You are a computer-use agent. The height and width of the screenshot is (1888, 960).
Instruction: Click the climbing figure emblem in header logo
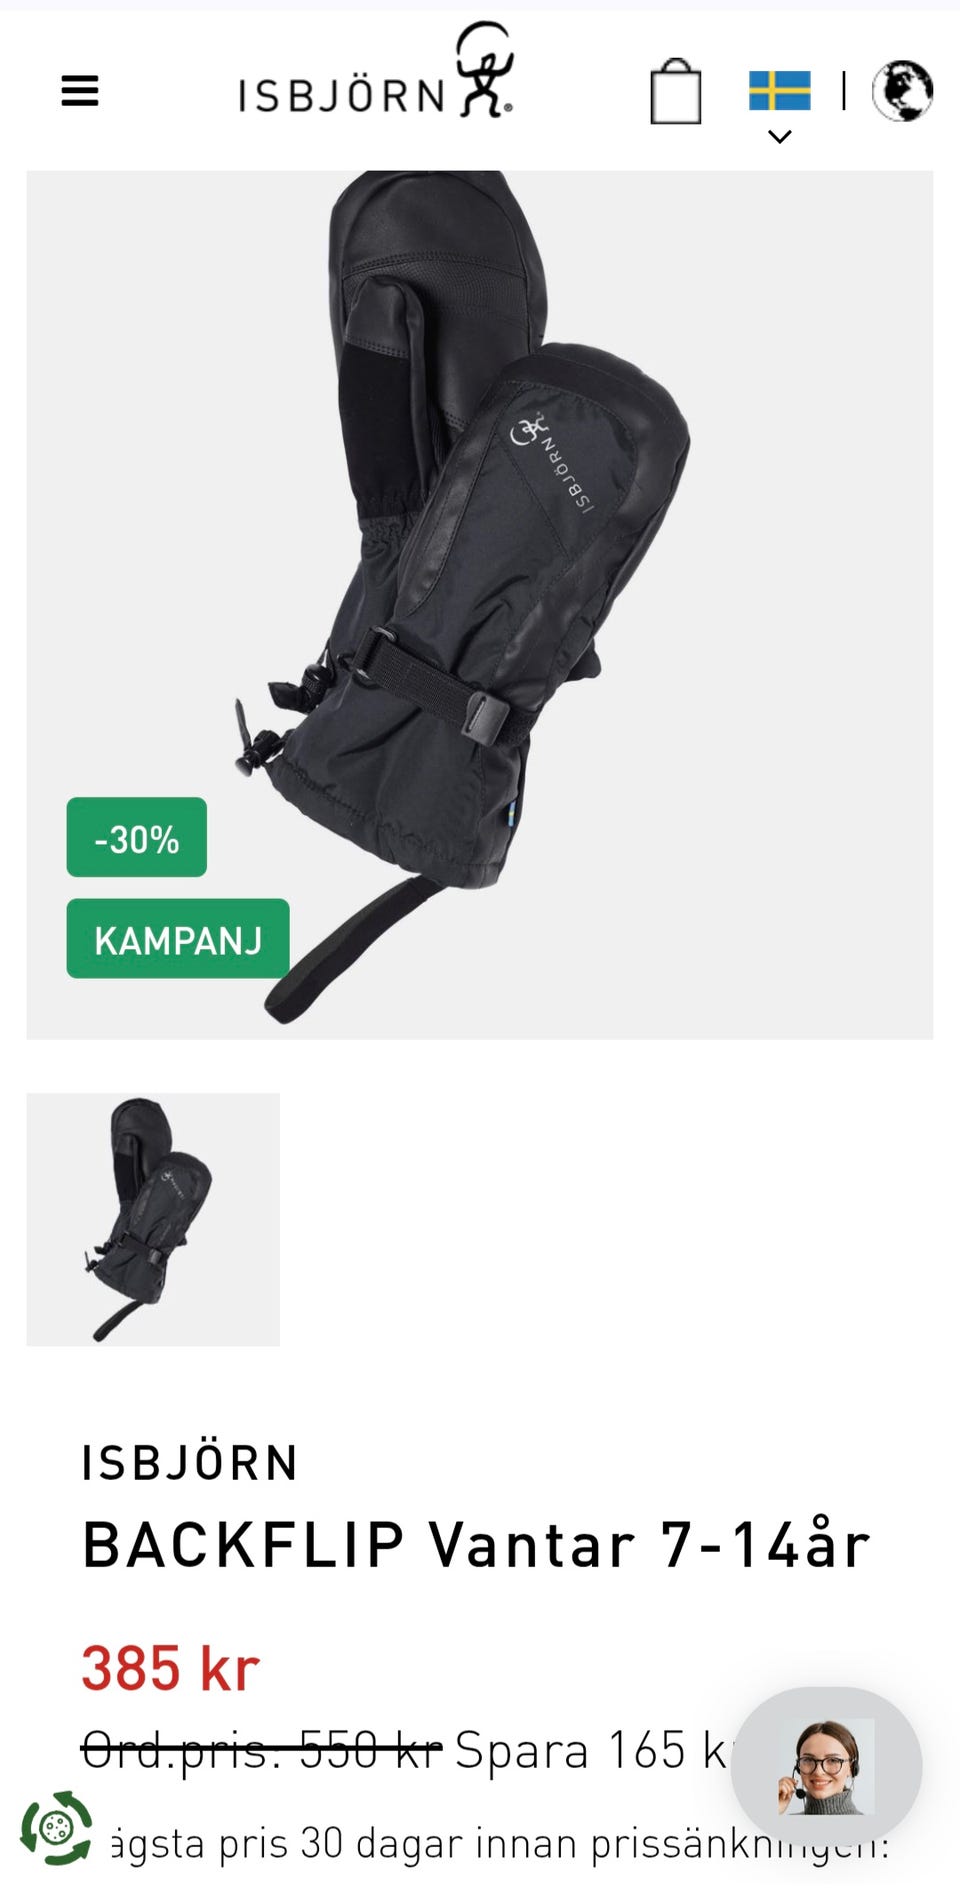coord(485,70)
